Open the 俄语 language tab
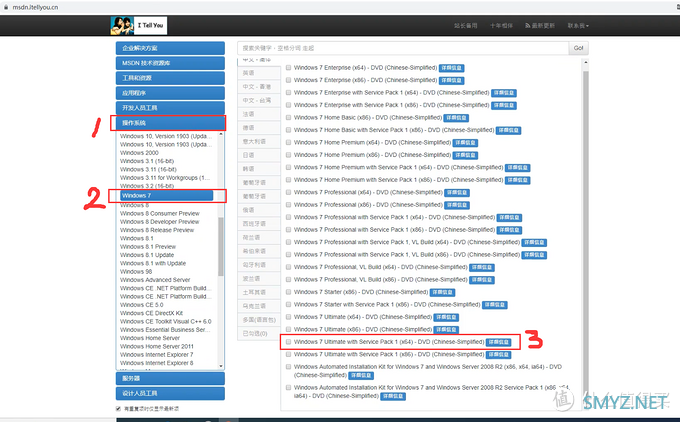Viewport: 680px width, 422px height. (x=259, y=210)
